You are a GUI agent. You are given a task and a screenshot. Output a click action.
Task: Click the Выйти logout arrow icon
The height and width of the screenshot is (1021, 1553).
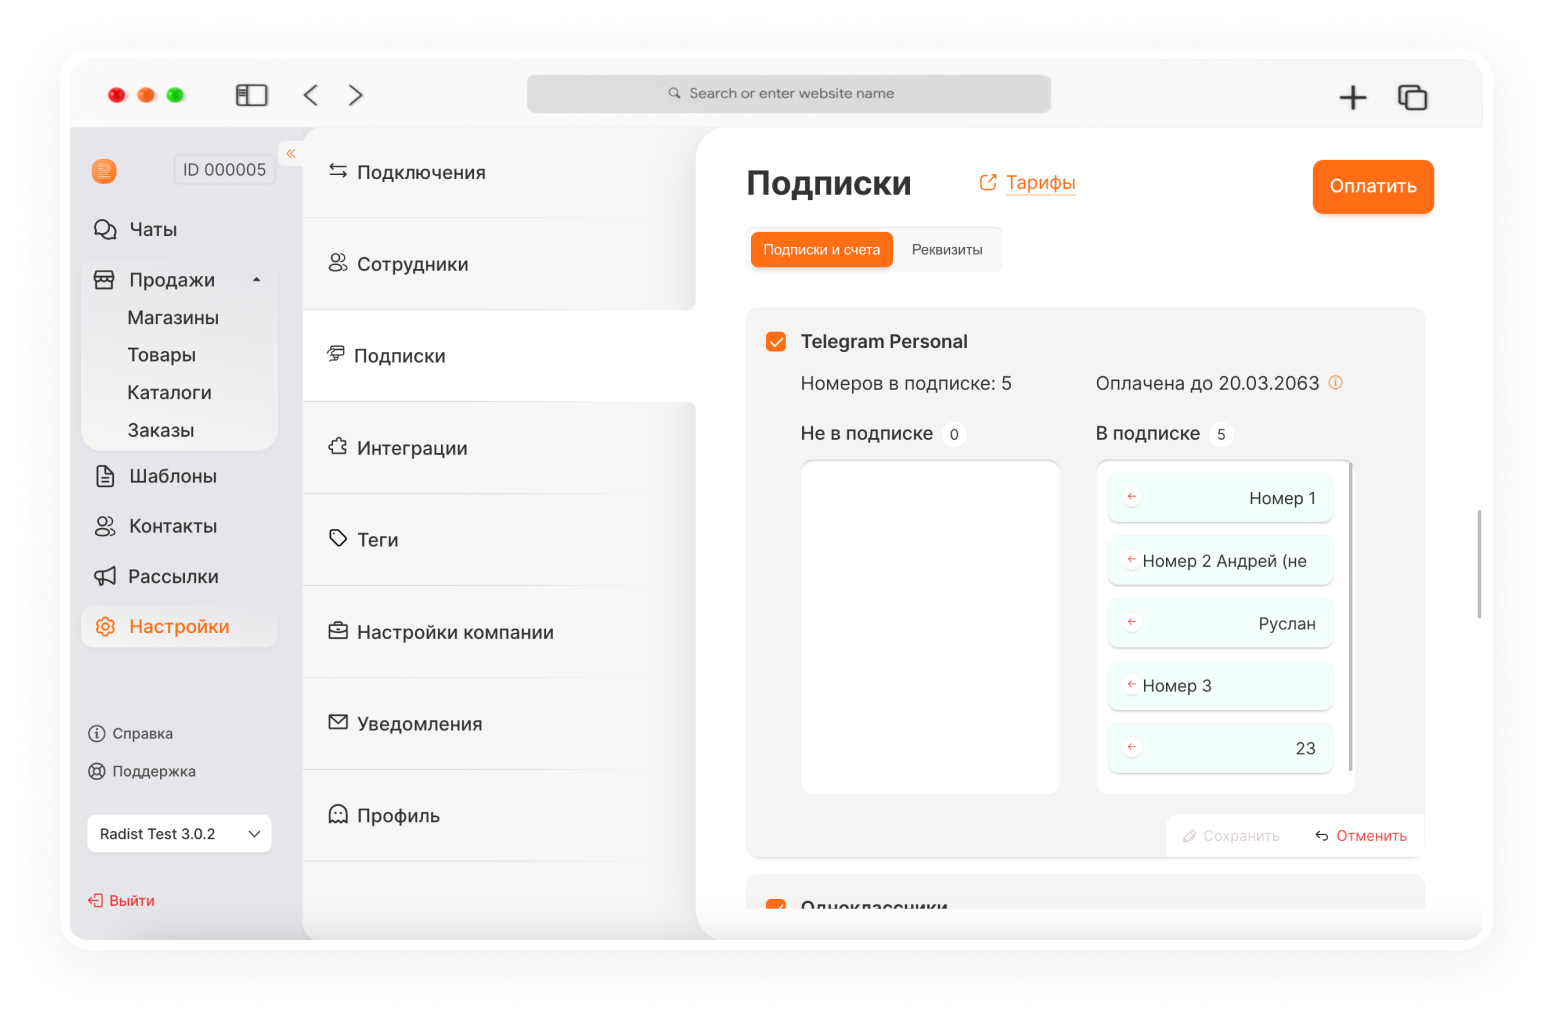pos(95,901)
